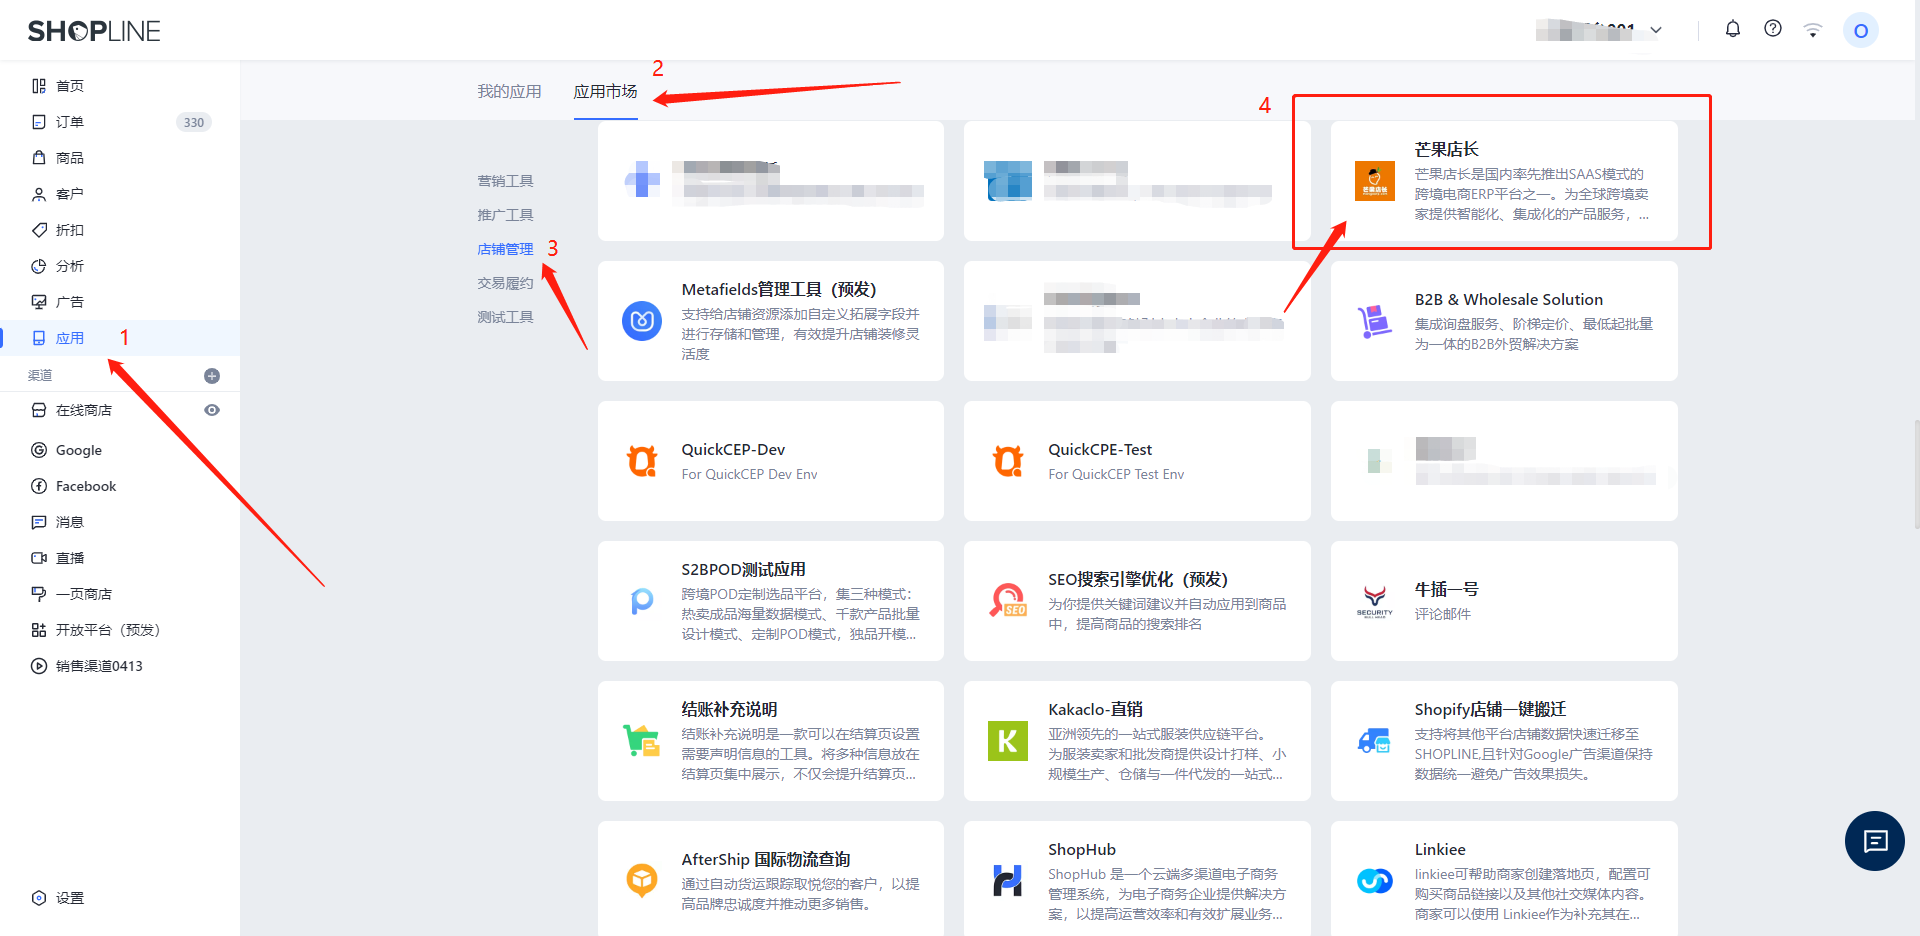Open 在线商店 channel
1920x936 pixels.
[x=84, y=410]
